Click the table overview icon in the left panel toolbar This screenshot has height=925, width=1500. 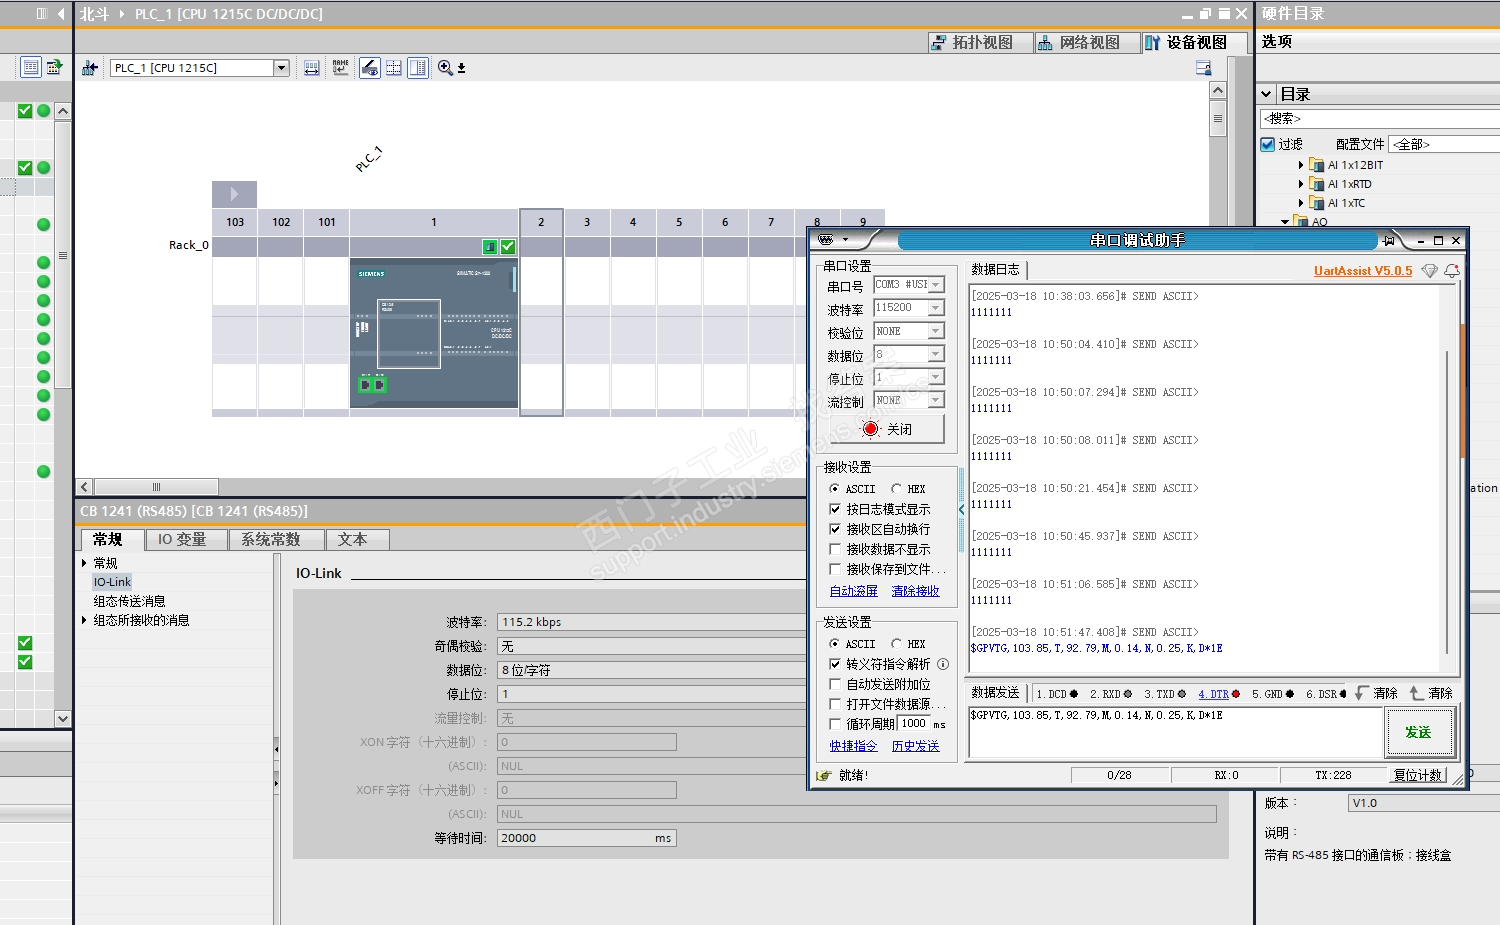click(x=31, y=67)
